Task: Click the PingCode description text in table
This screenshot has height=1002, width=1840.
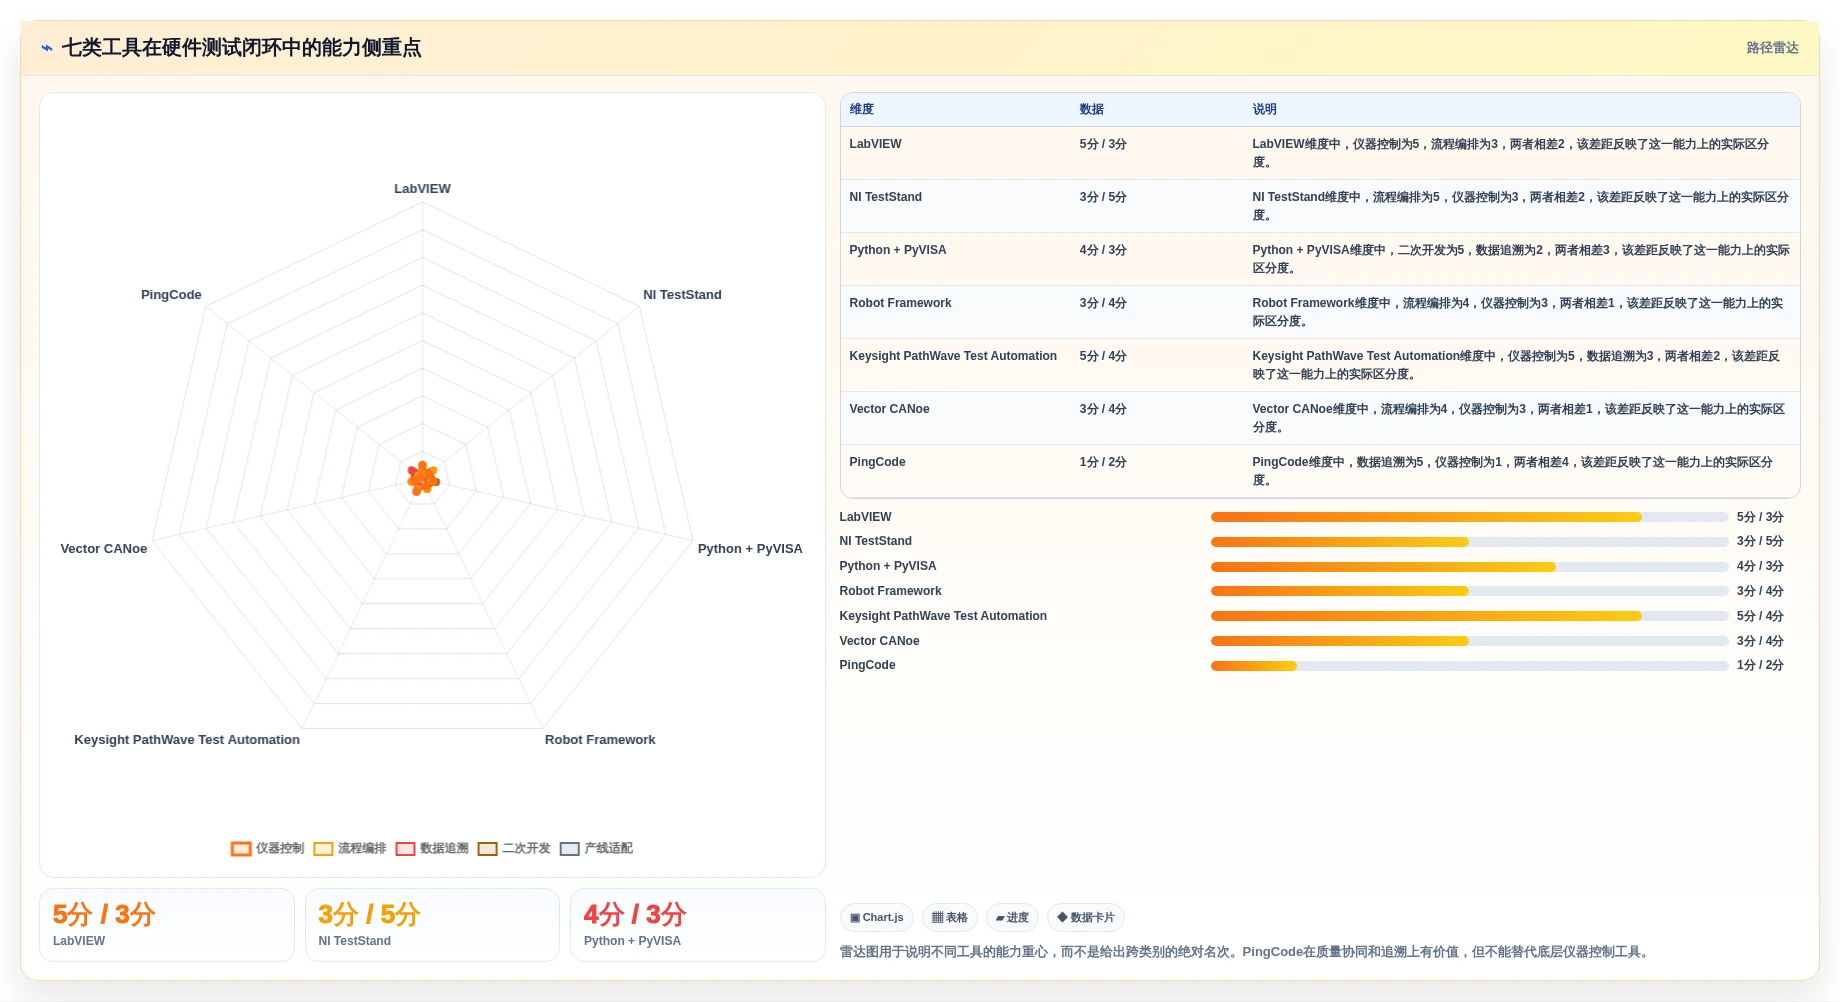Action: (1513, 471)
